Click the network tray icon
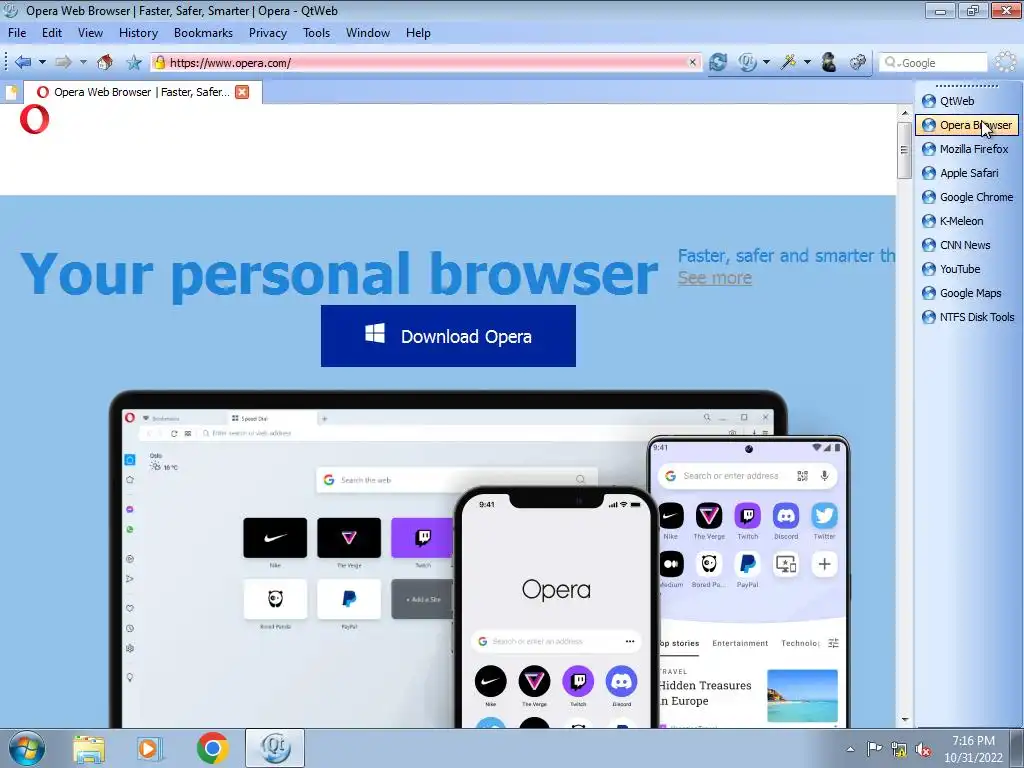The width and height of the screenshot is (1024, 768). [899, 750]
